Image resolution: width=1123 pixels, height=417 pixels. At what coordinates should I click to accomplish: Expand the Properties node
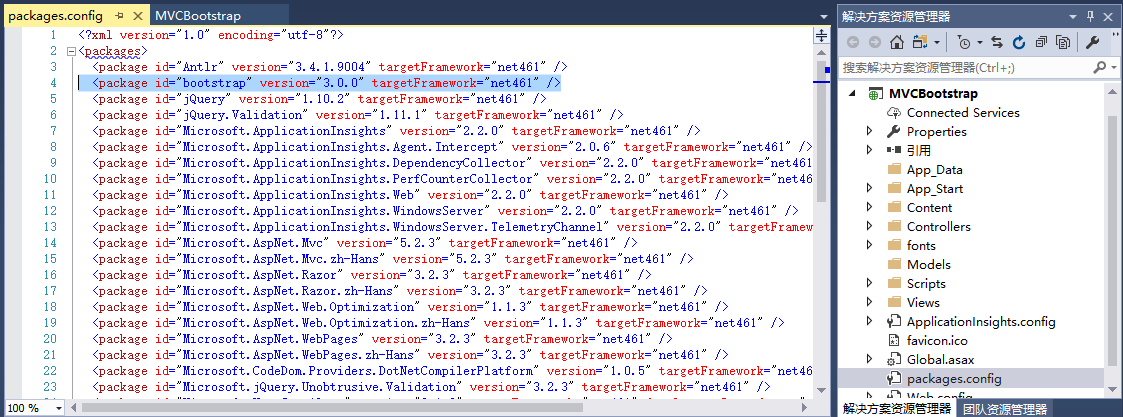[x=869, y=132]
